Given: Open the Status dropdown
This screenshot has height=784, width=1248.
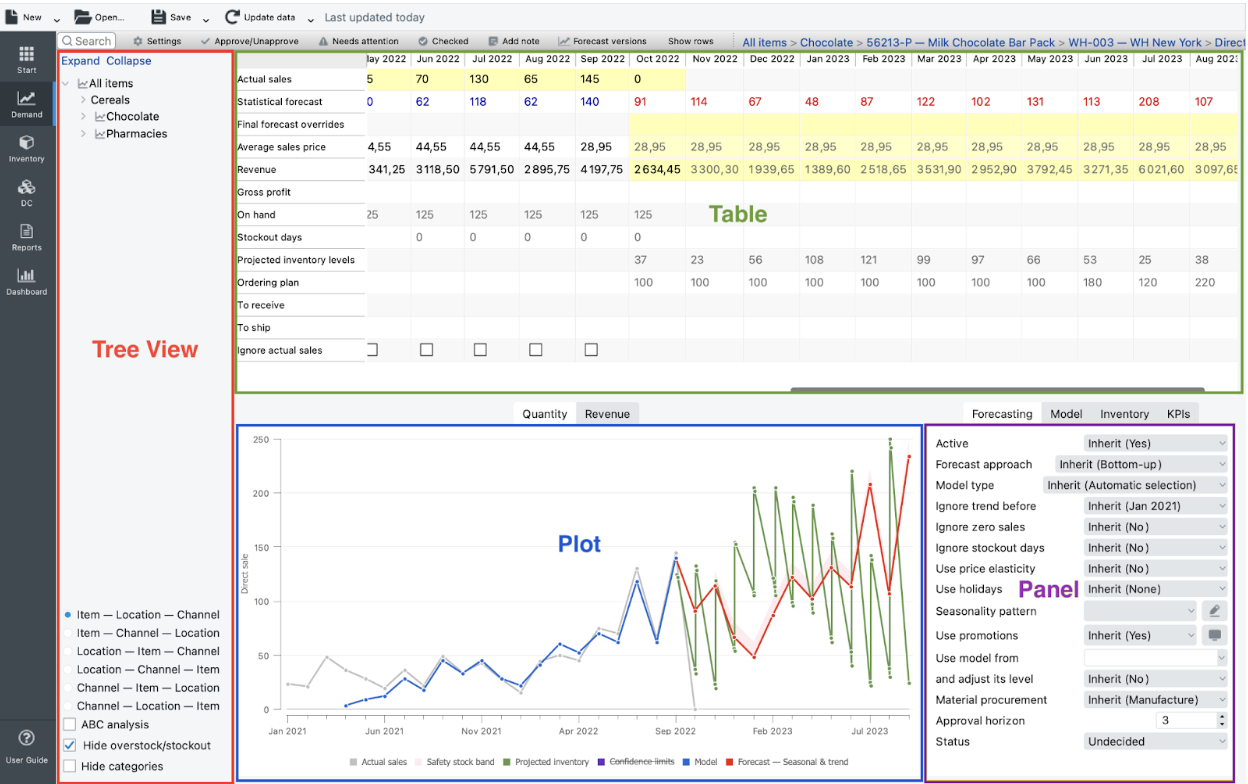Looking at the screenshot, I should point(1155,741).
